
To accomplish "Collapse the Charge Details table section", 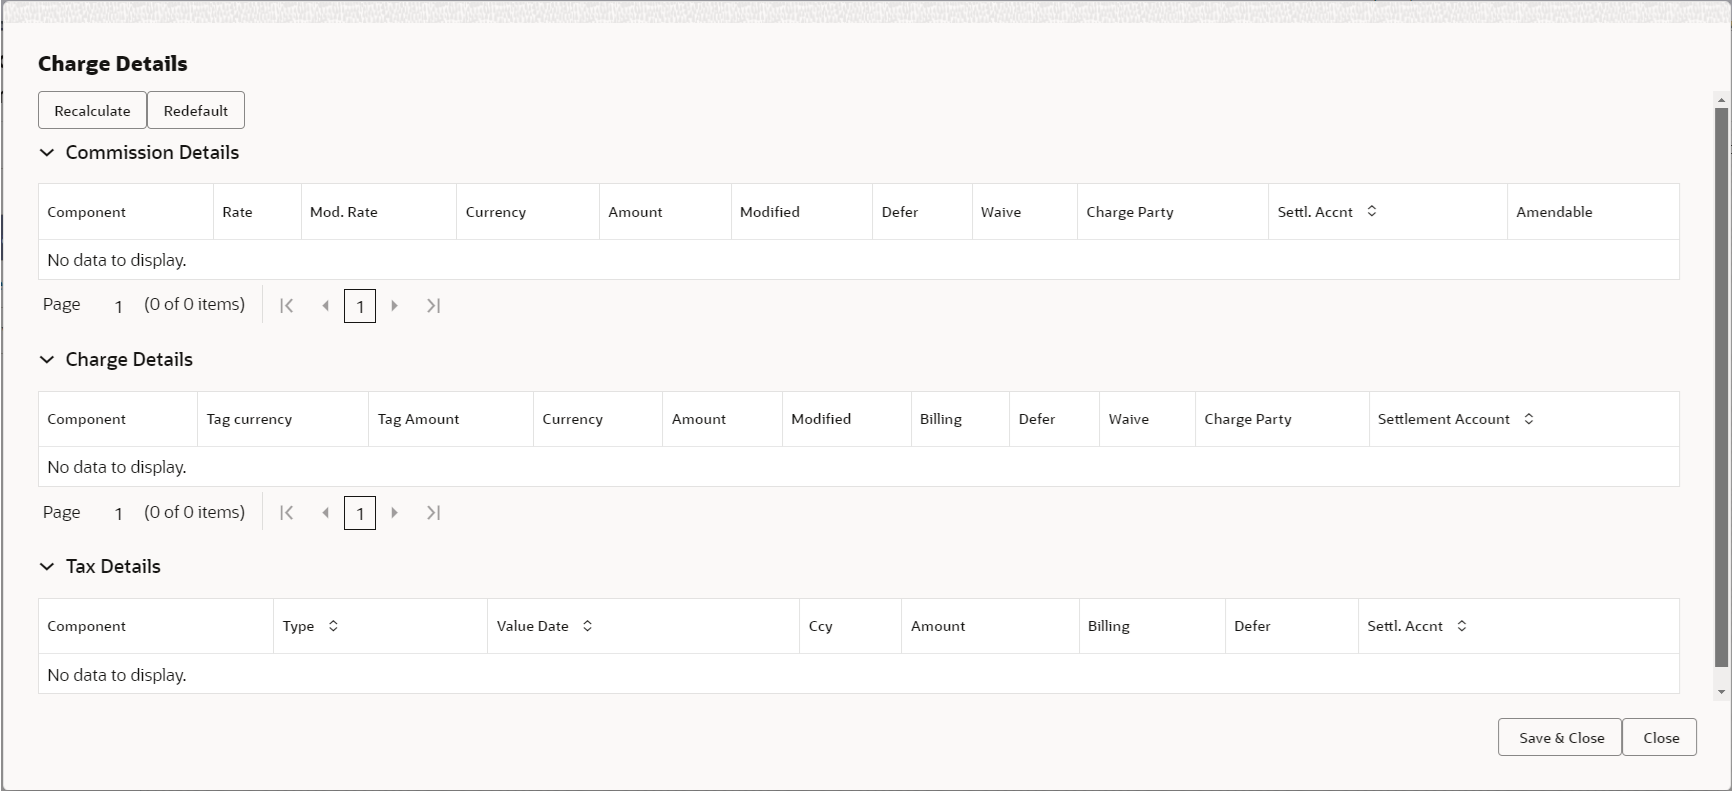I will pyautogui.click(x=47, y=360).
